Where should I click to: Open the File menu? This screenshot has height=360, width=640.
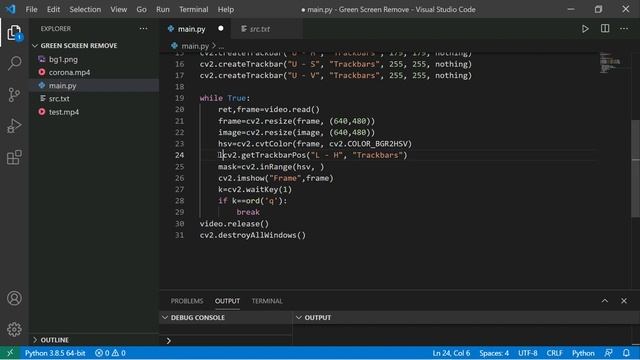[31, 9]
